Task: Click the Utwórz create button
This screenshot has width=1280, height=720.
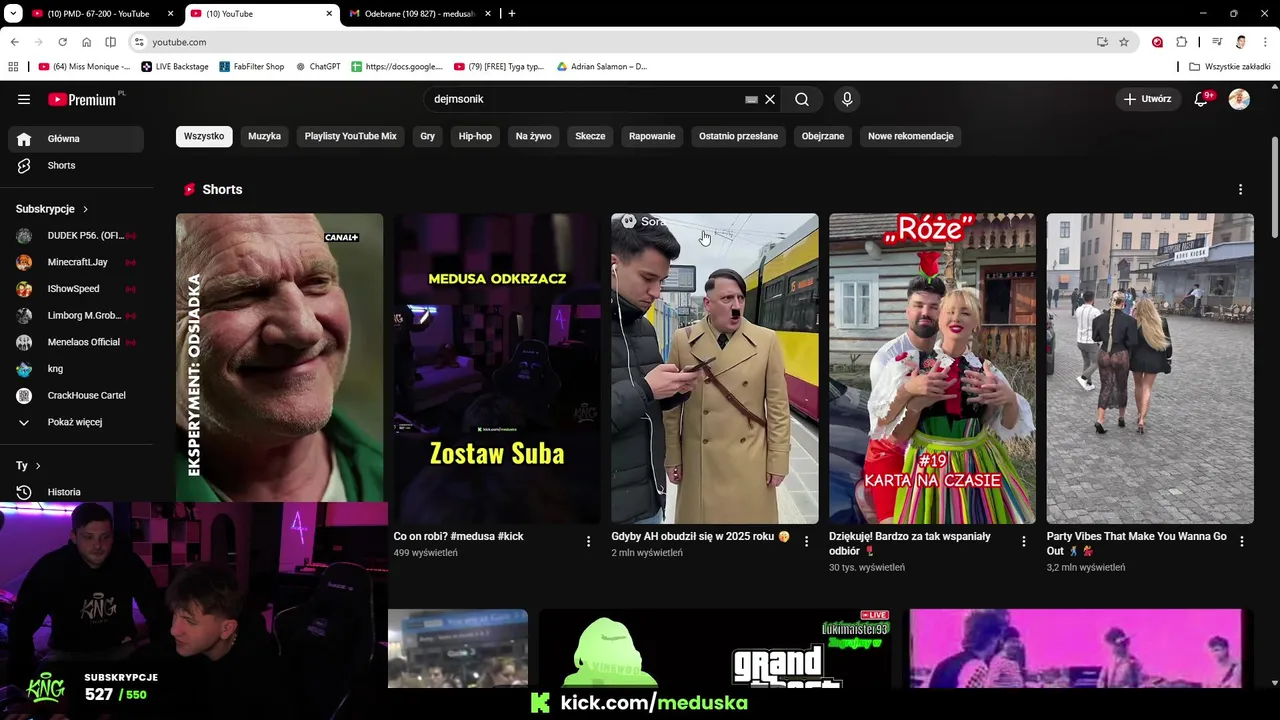Action: [1147, 99]
